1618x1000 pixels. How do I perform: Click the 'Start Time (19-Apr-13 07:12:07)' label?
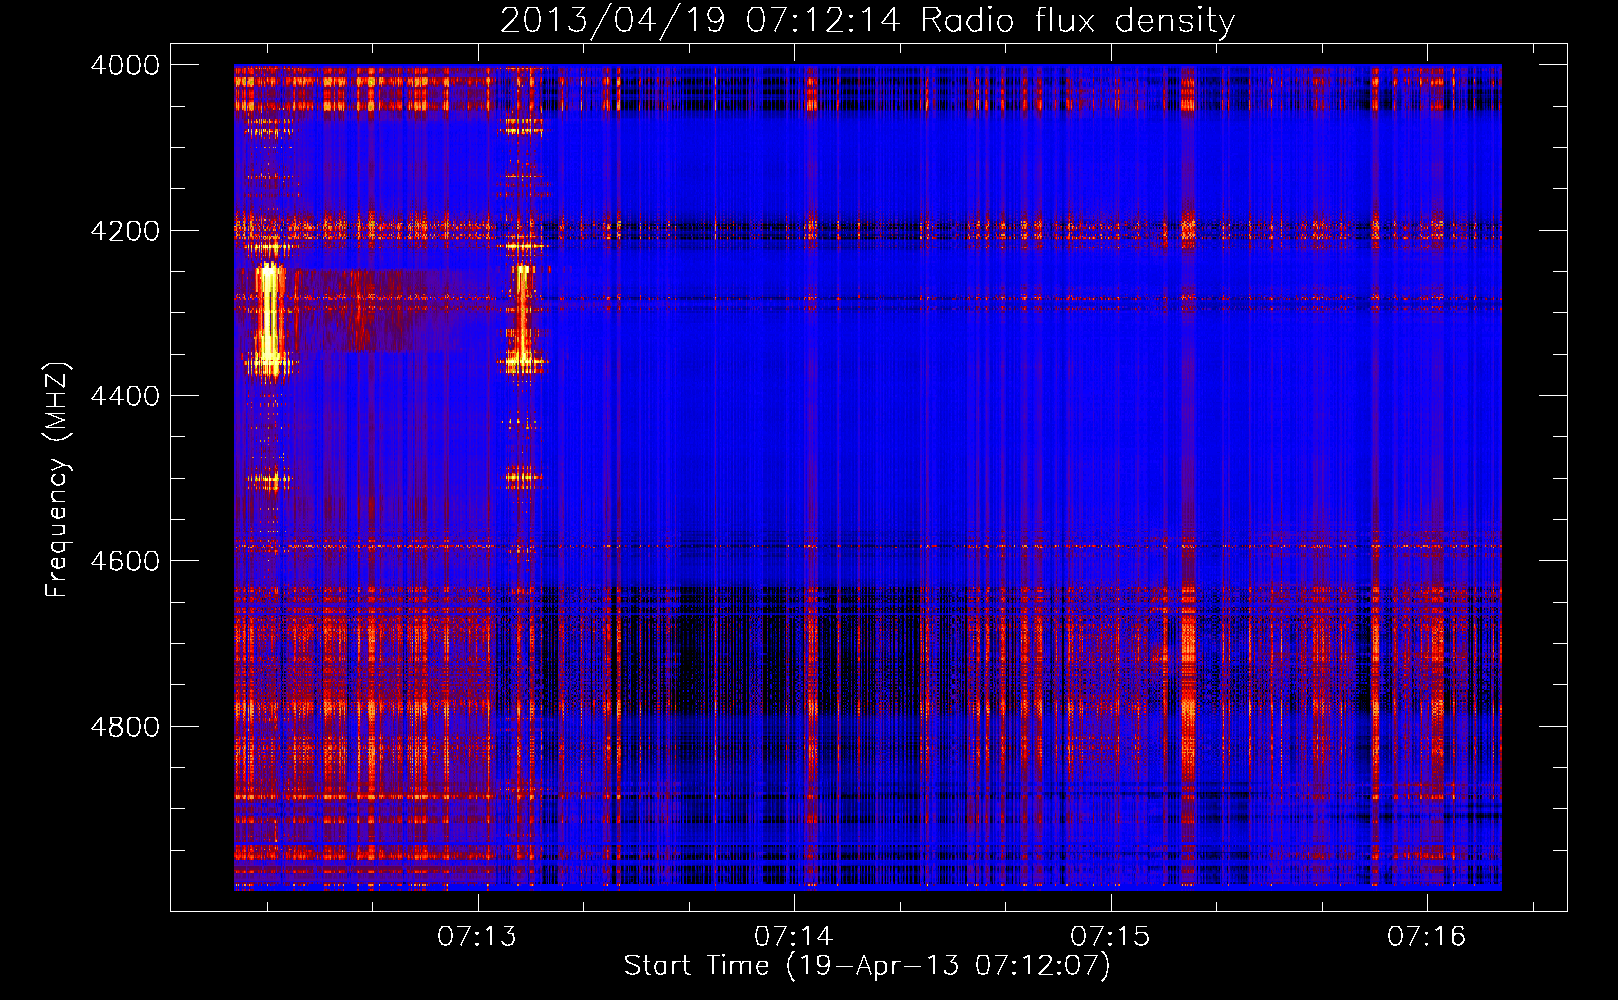coord(867,966)
